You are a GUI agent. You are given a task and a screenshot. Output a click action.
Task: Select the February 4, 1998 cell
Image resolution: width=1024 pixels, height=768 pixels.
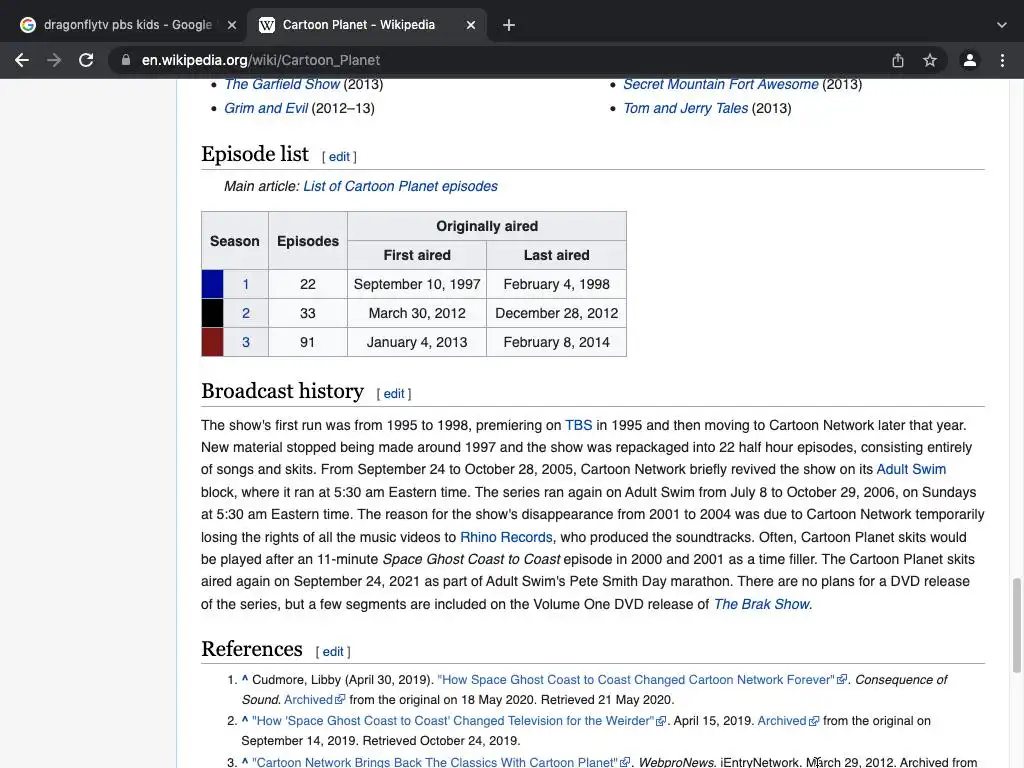click(x=556, y=284)
